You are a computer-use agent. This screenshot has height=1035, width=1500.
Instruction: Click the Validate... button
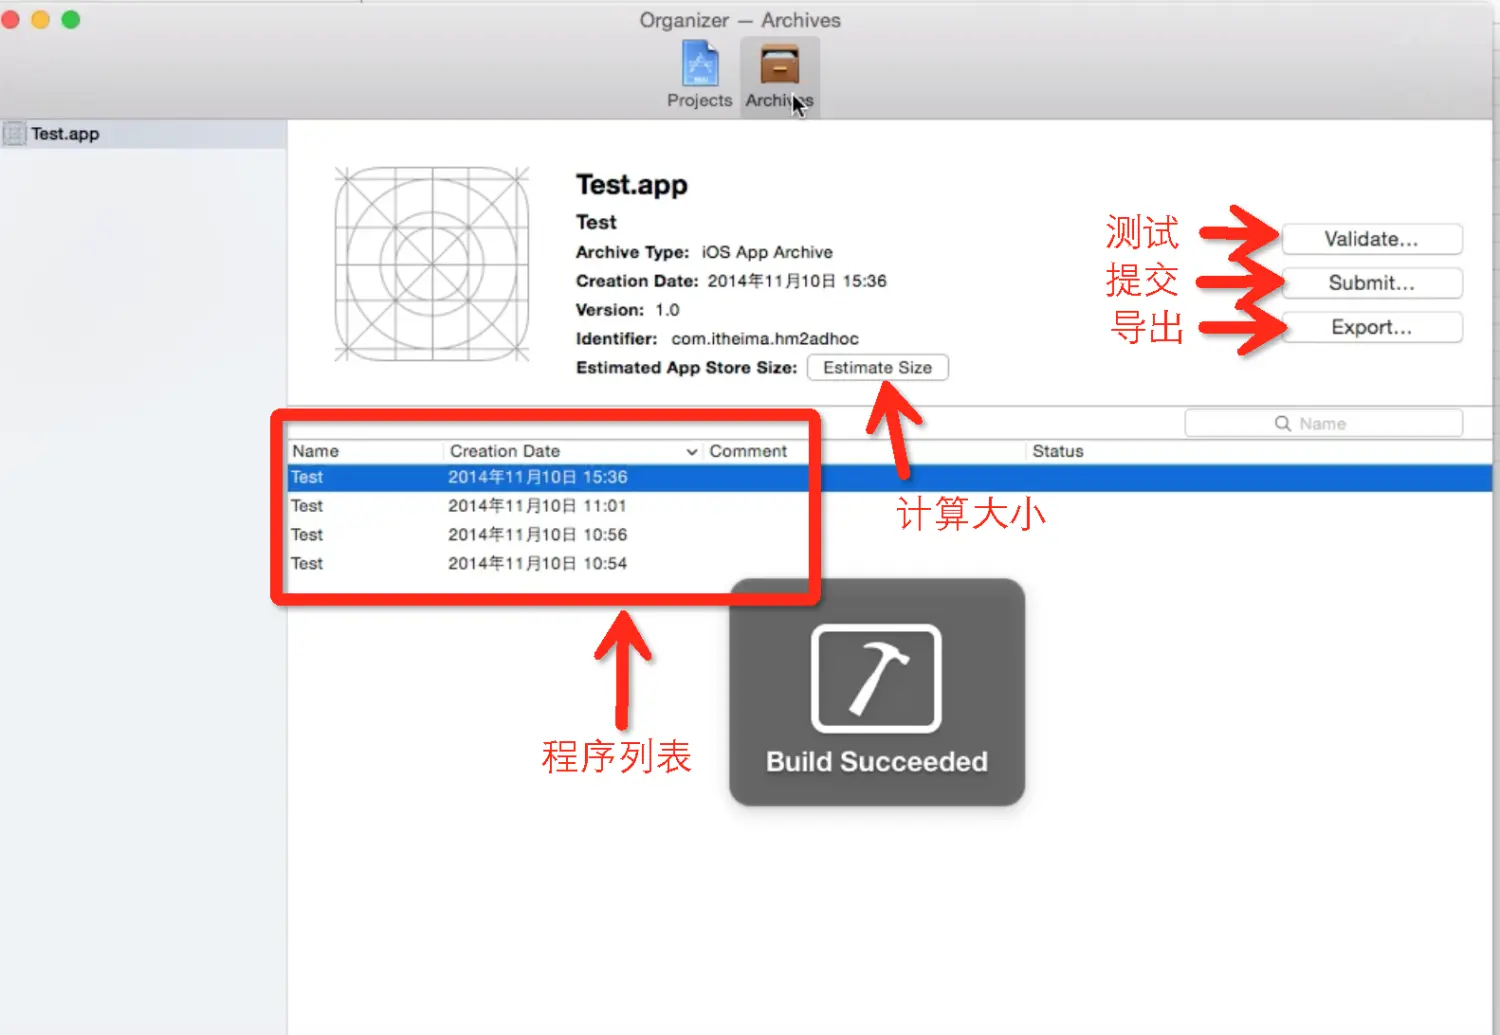[1371, 239]
